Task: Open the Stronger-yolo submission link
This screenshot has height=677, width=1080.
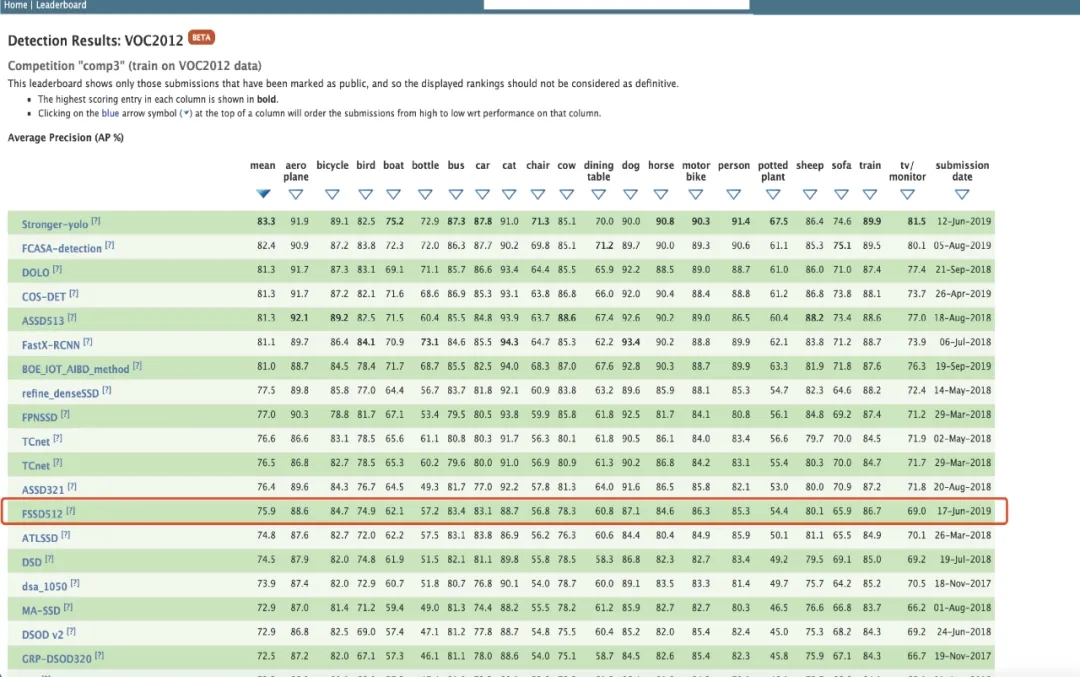Action: pos(55,224)
